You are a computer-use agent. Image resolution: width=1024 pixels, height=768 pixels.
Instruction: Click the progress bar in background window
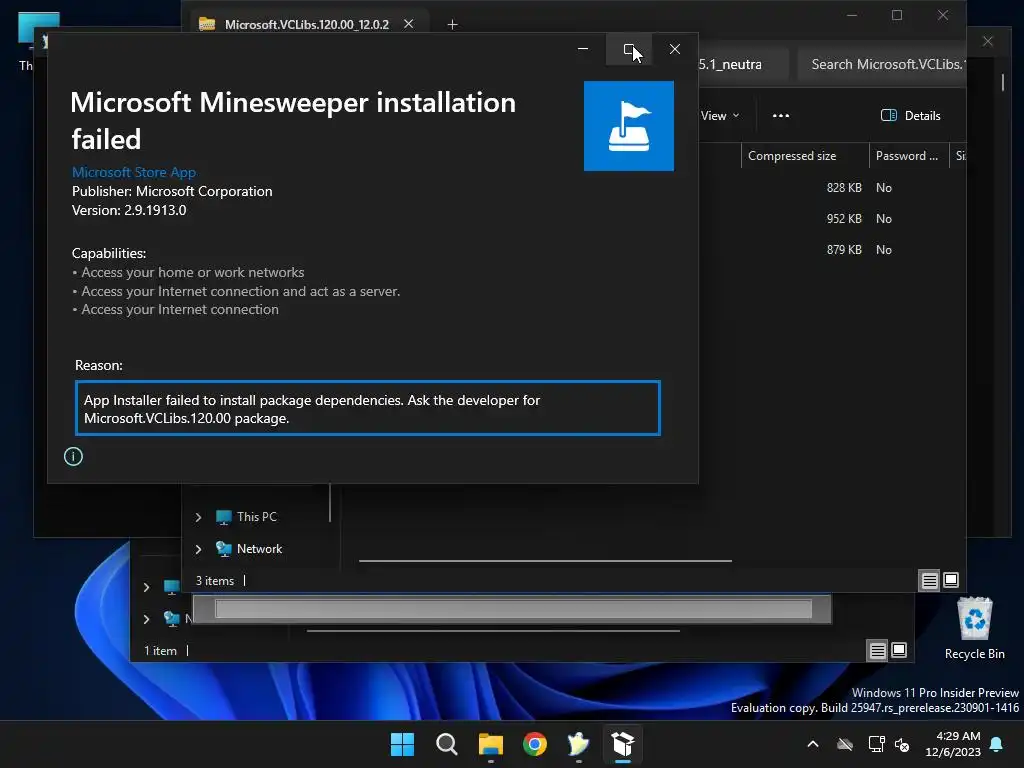coord(513,609)
